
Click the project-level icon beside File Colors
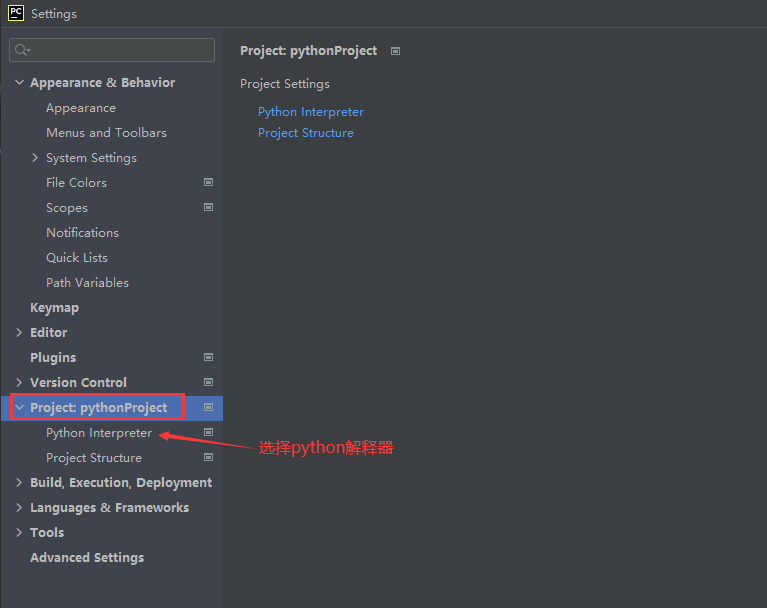point(208,182)
